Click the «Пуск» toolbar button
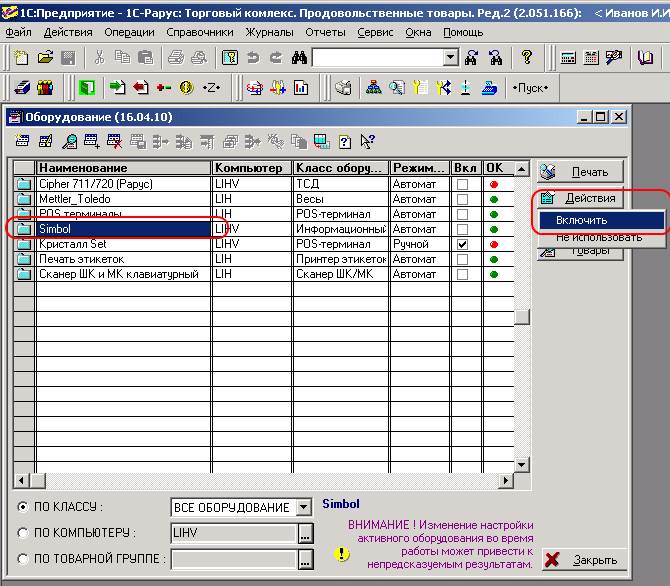670x586 pixels. click(530, 88)
